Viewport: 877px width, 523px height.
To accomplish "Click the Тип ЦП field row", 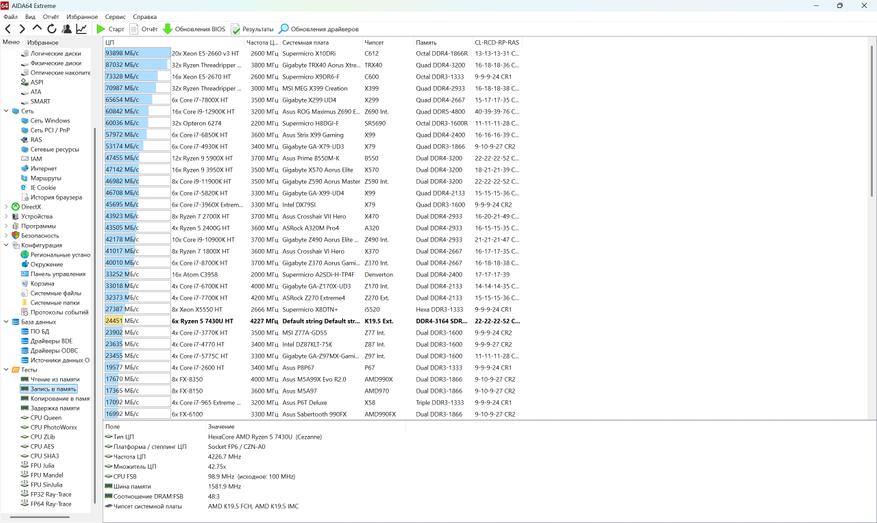I will (x=213, y=436).
